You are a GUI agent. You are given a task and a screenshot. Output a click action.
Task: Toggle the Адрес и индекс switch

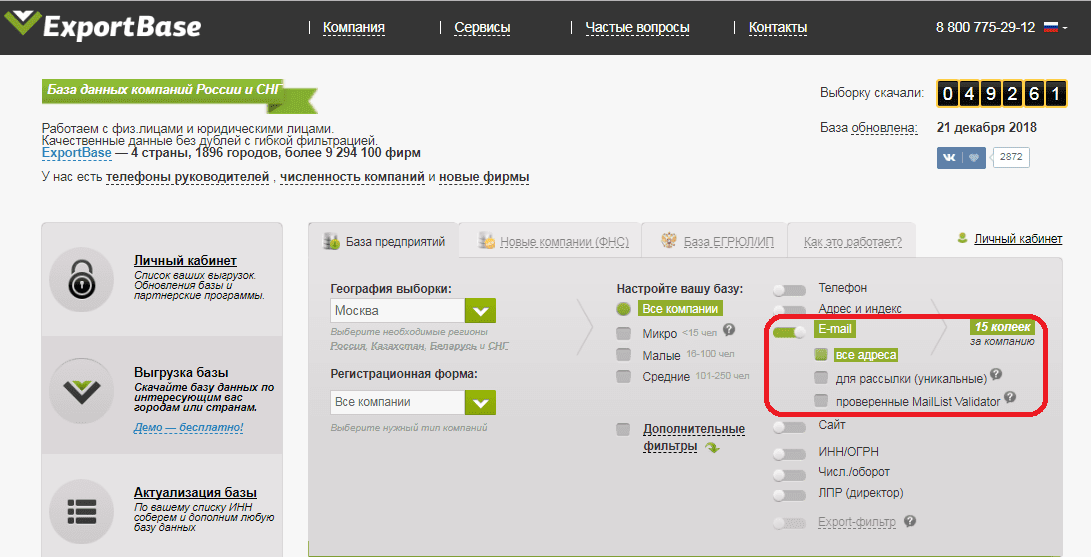click(x=789, y=310)
